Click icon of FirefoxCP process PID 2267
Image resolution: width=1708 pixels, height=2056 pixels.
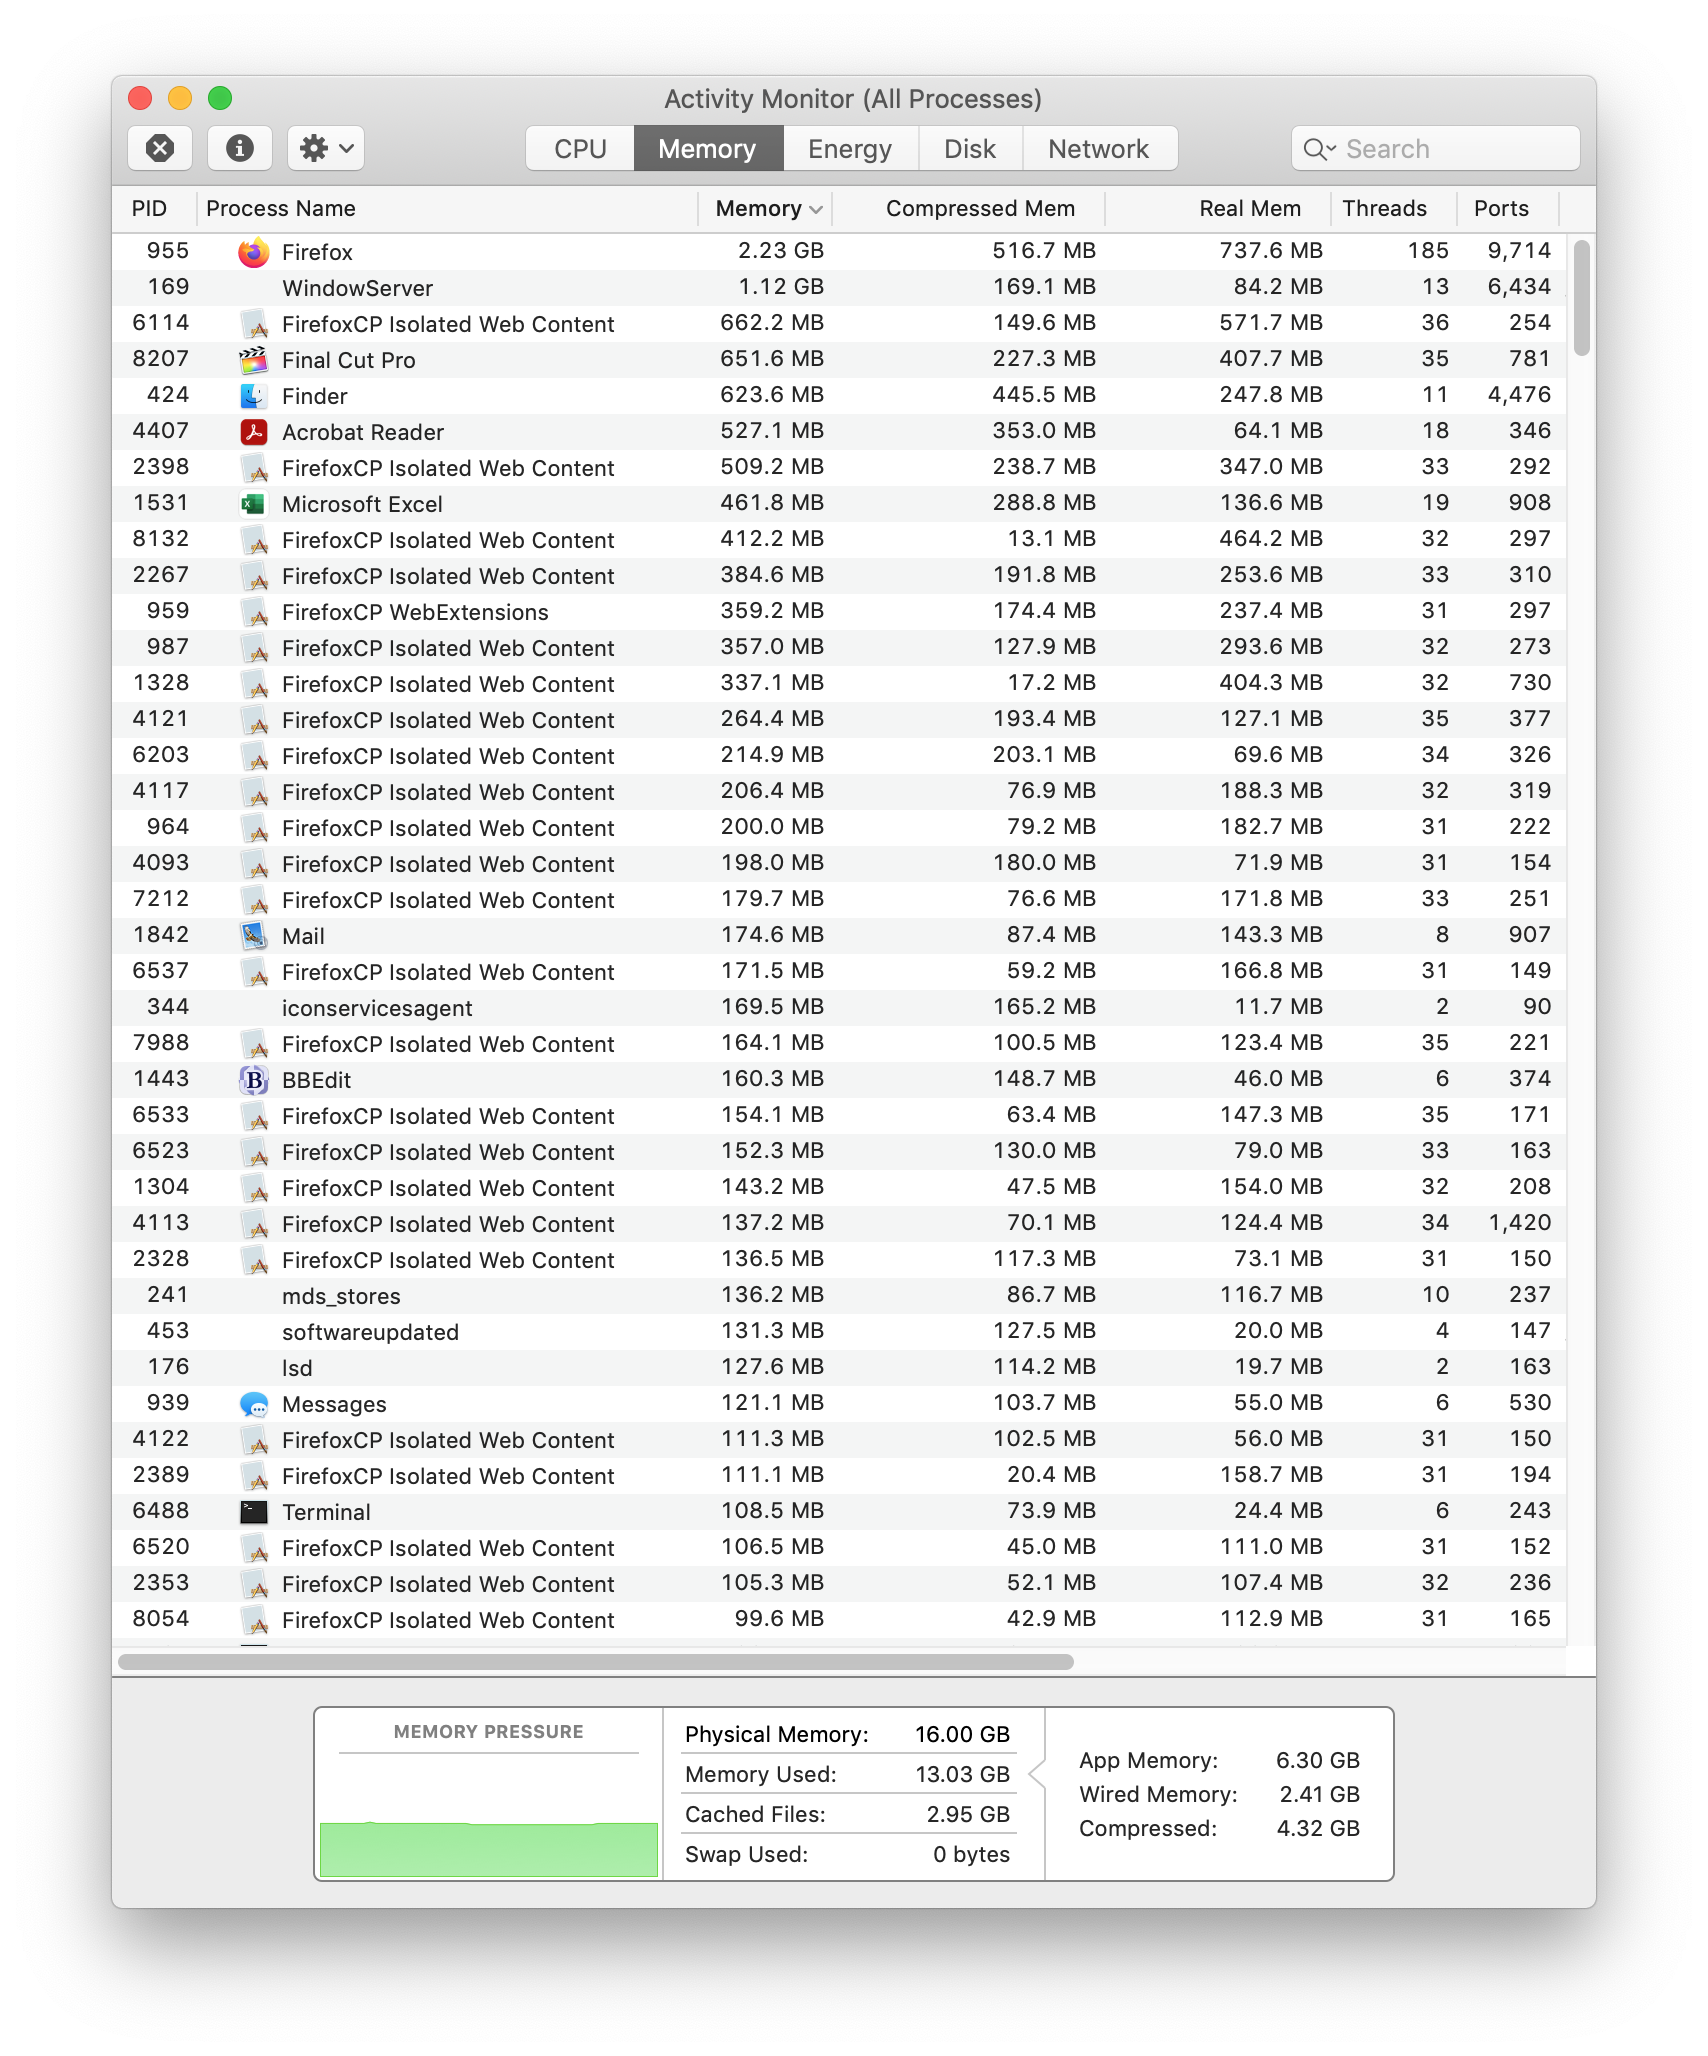pos(255,576)
